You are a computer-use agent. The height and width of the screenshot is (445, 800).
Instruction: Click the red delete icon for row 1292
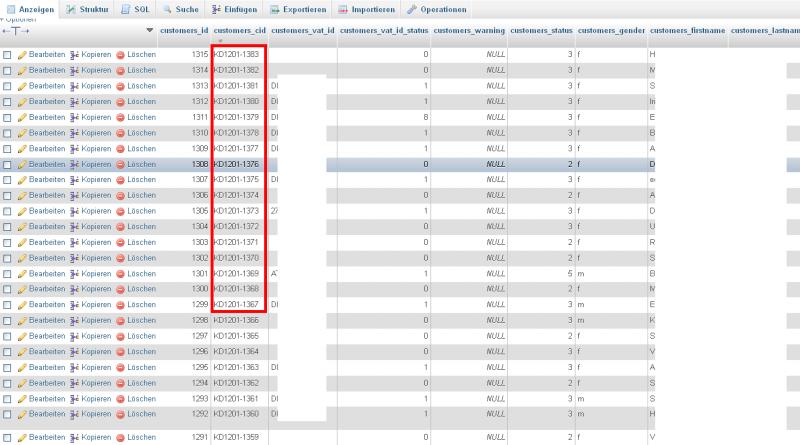point(121,413)
